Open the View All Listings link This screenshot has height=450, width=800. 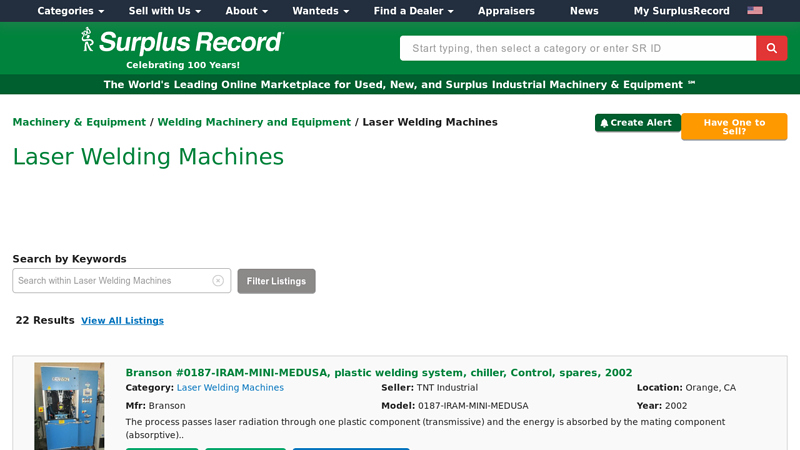tap(122, 320)
